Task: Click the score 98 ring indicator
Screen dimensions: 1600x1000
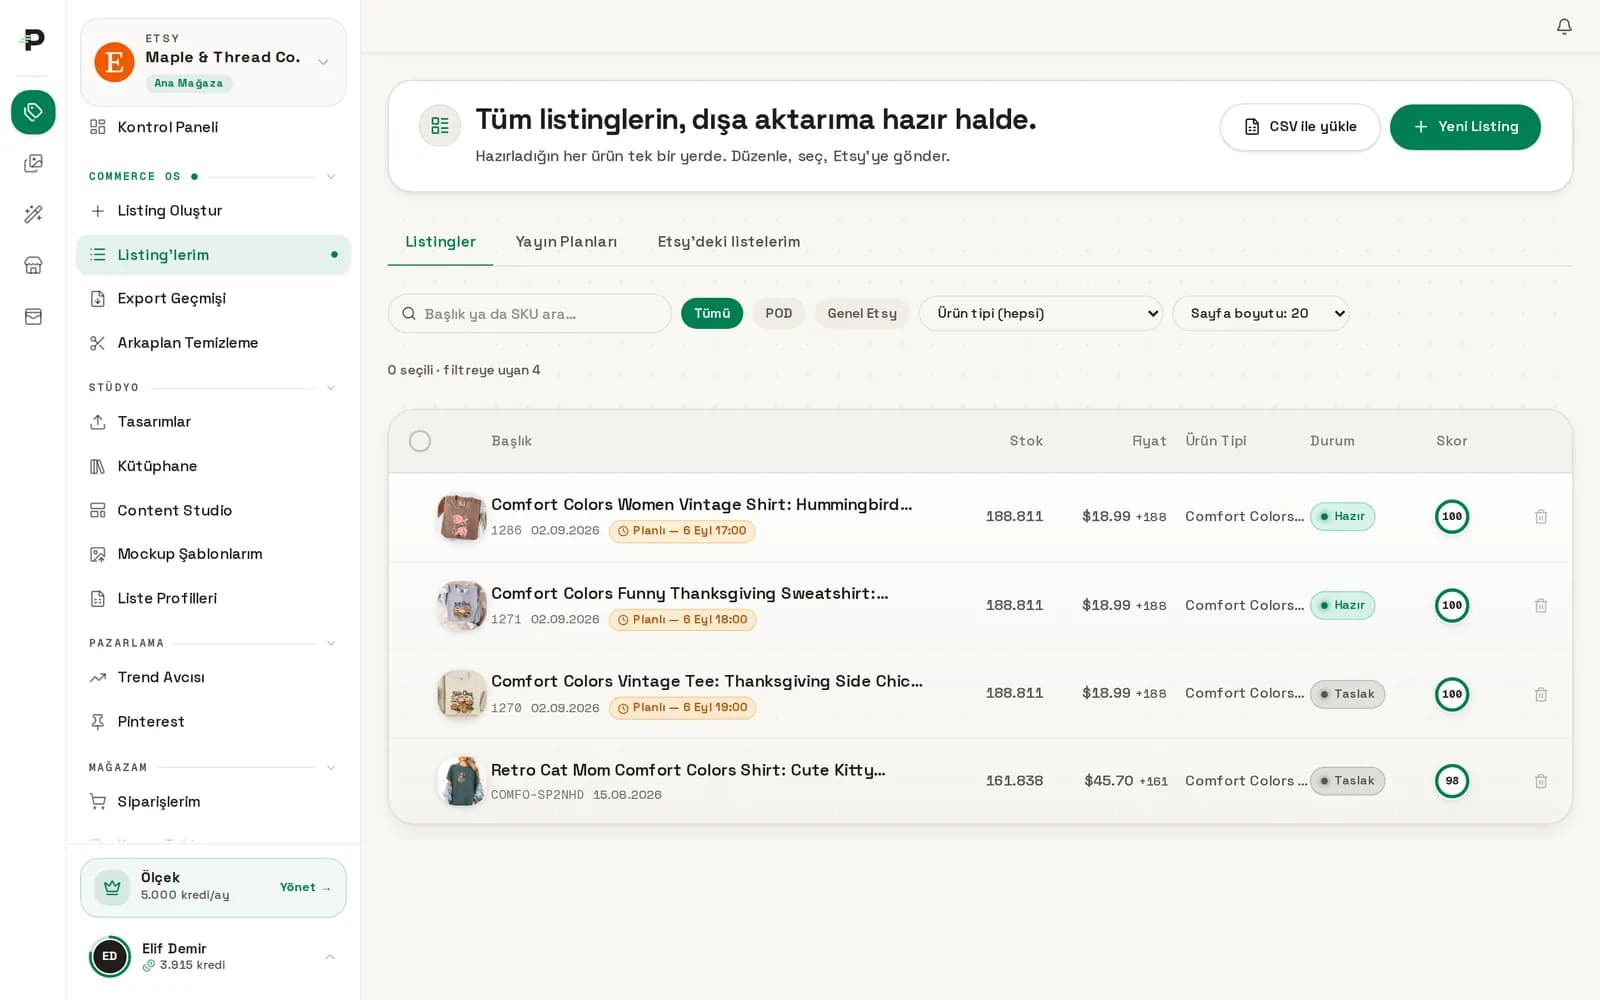Action: (x=1452, y=781)
